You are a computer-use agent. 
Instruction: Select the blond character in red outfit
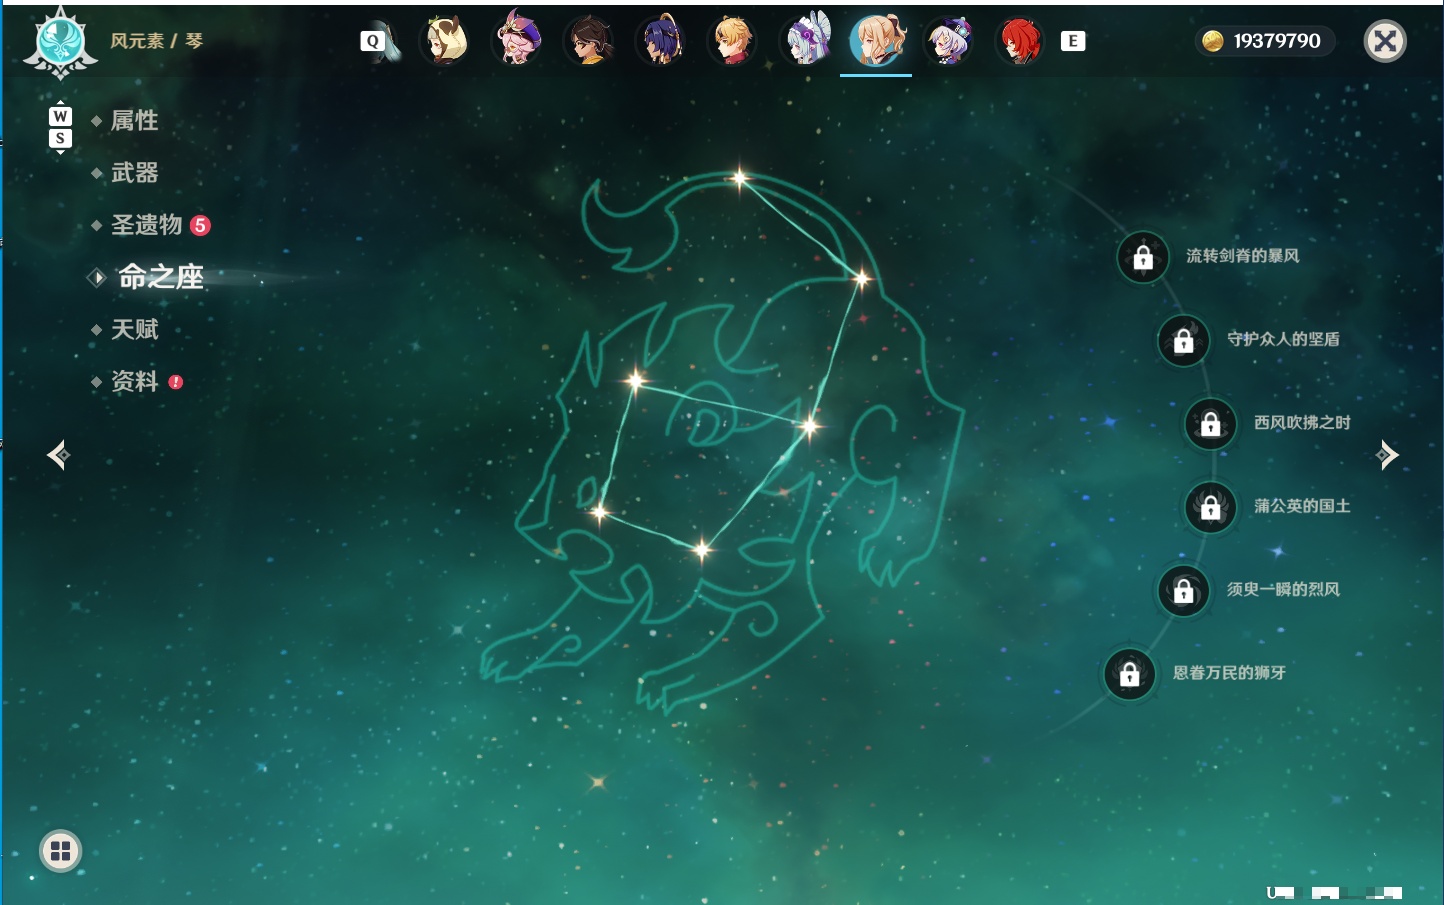point(733,41)
